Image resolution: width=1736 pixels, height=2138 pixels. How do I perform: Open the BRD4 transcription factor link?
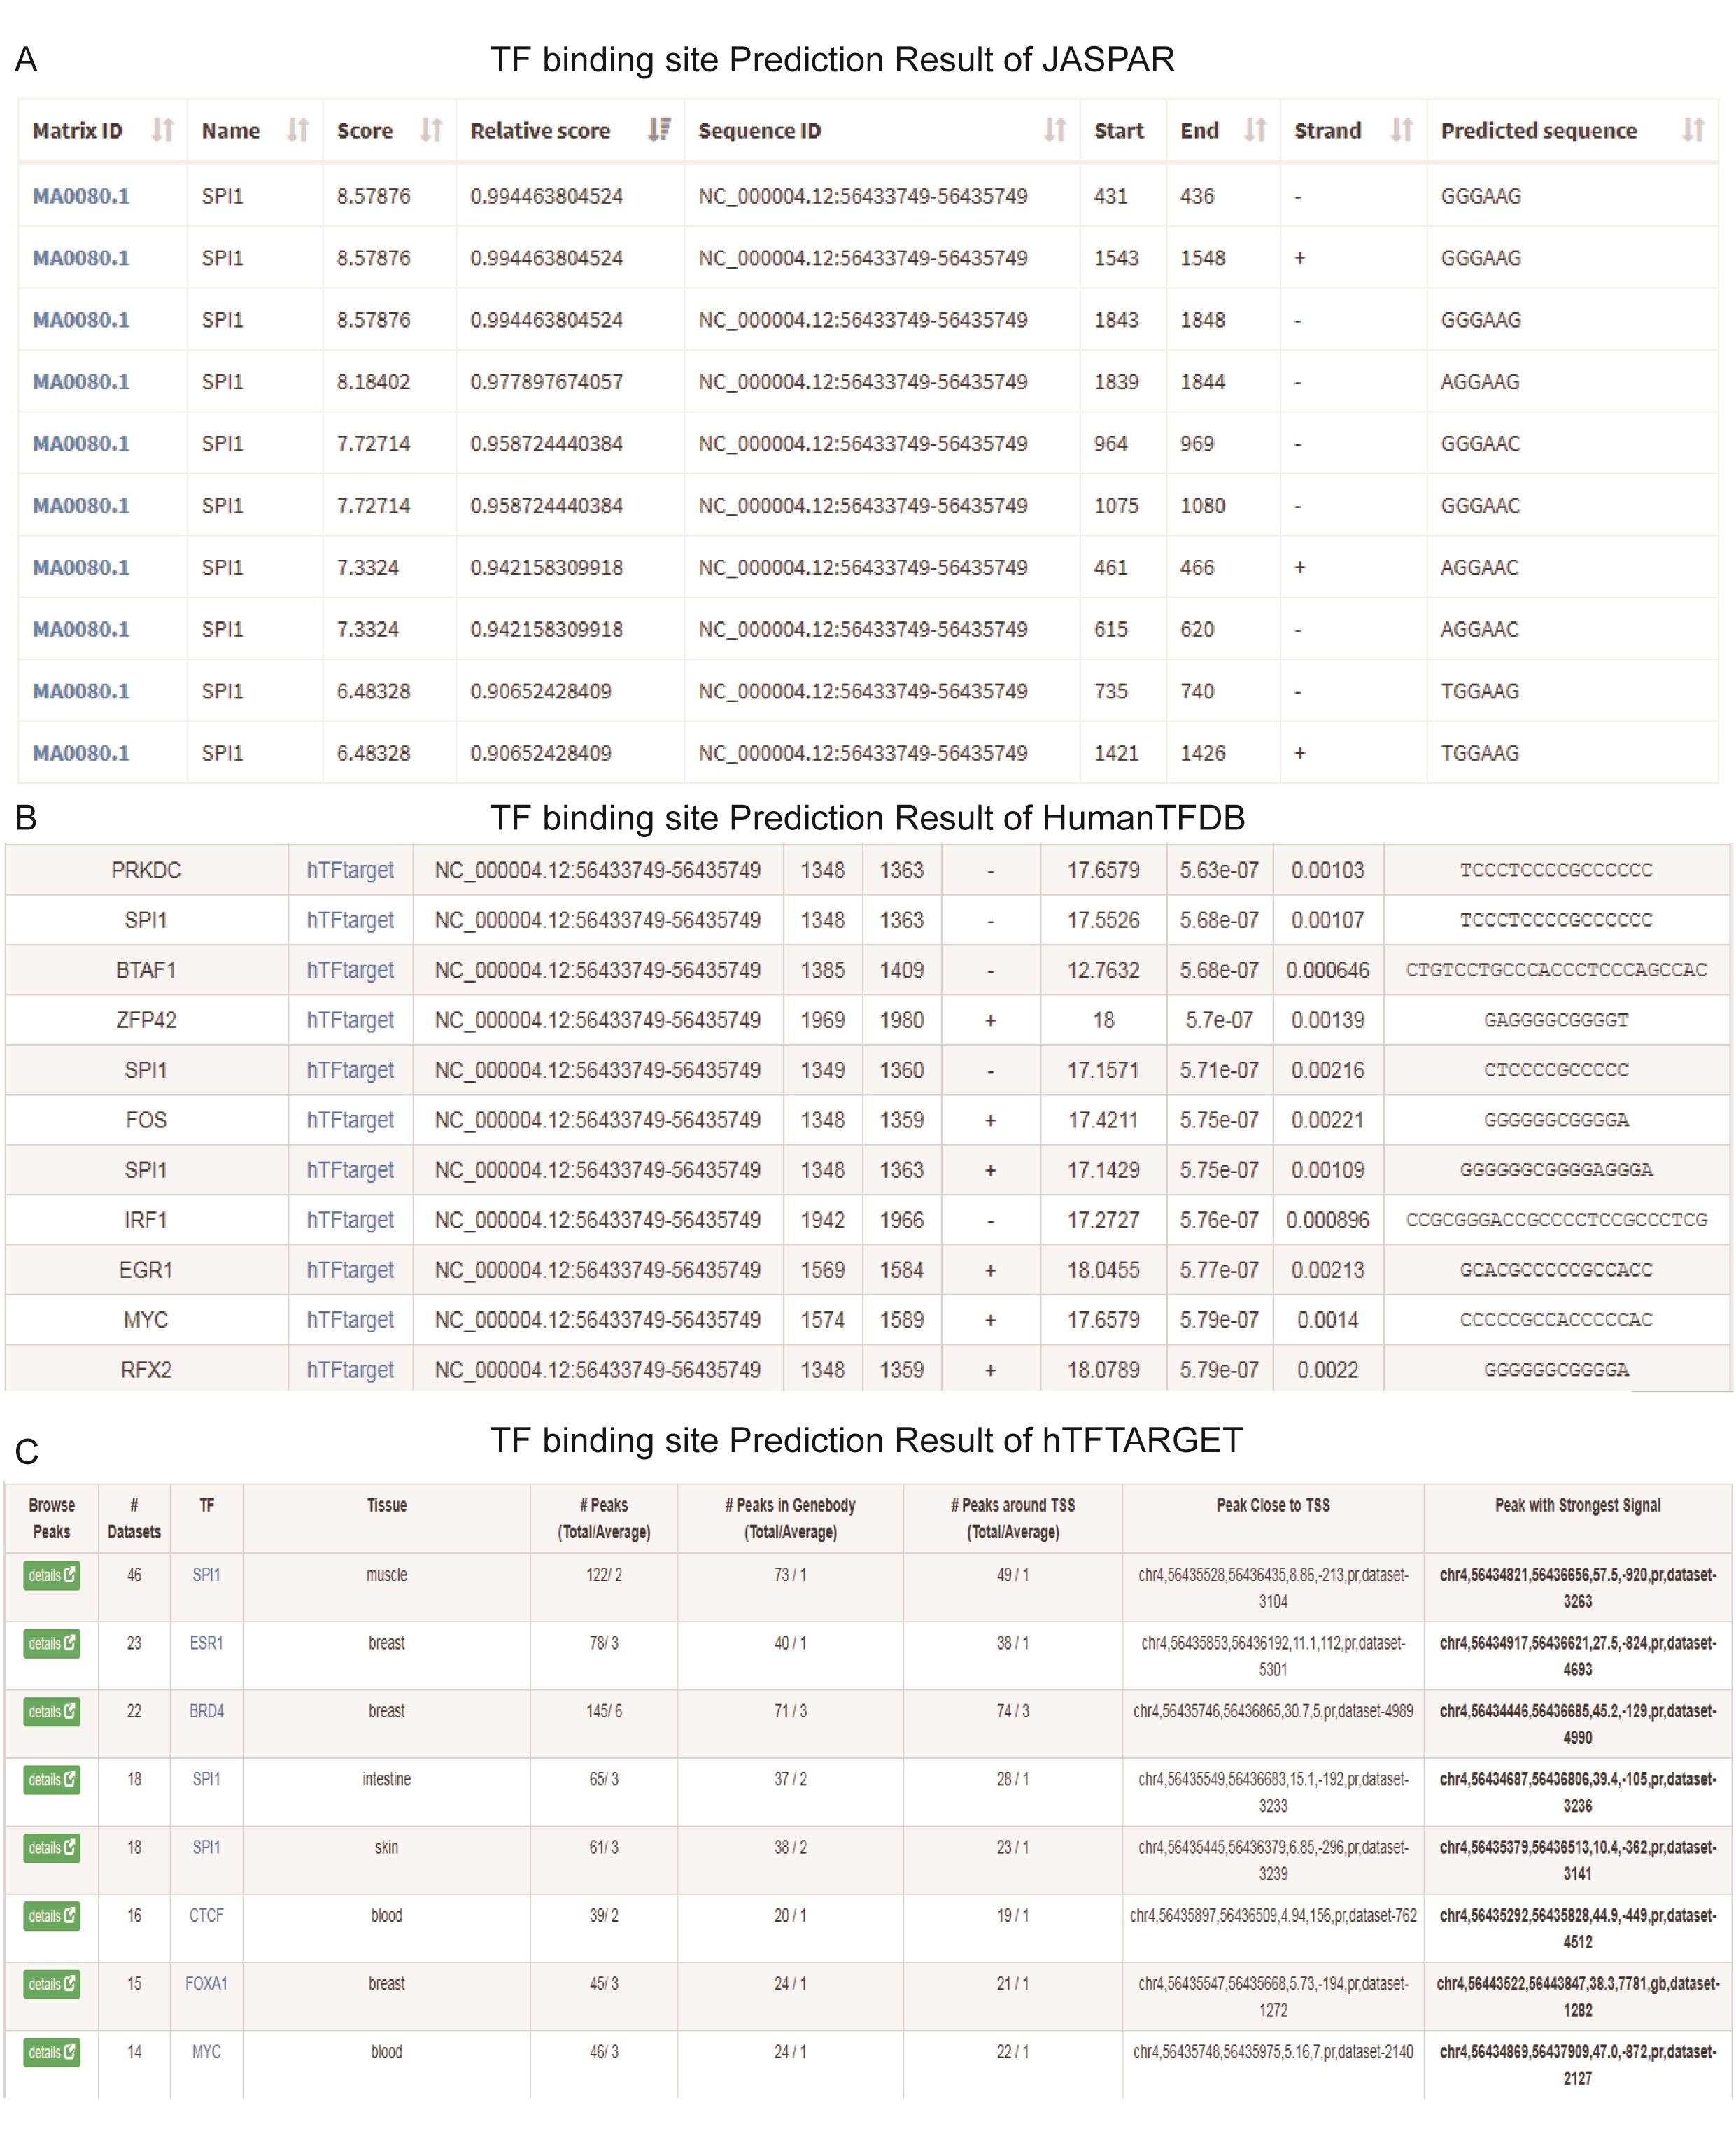(x=206, y=1711)
